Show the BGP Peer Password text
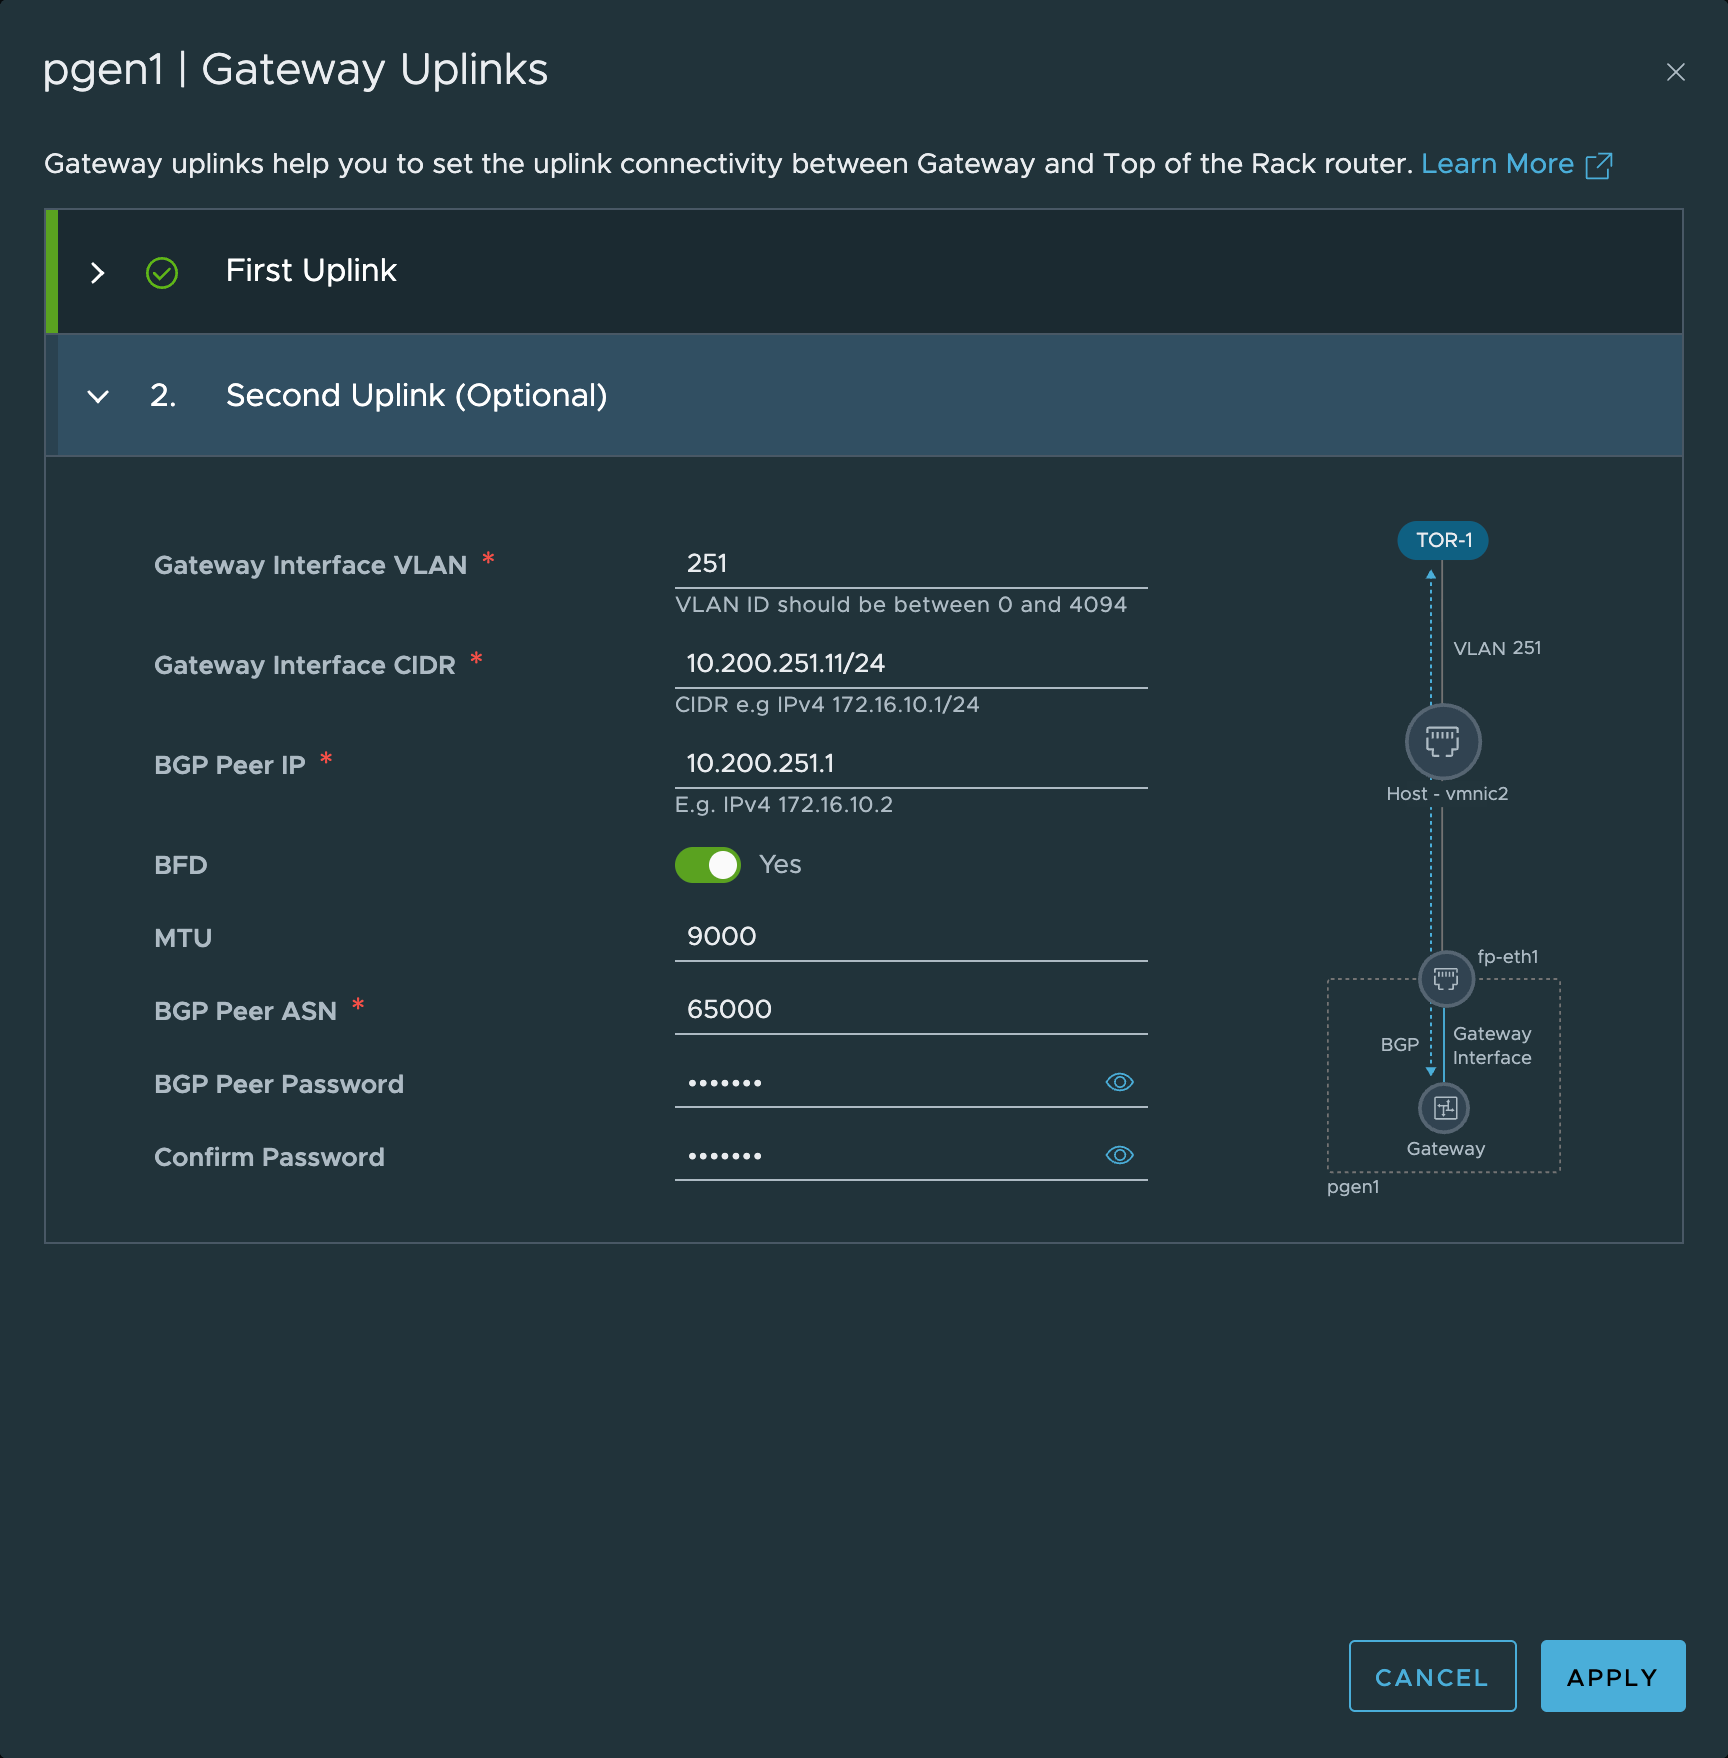 1119,1082
